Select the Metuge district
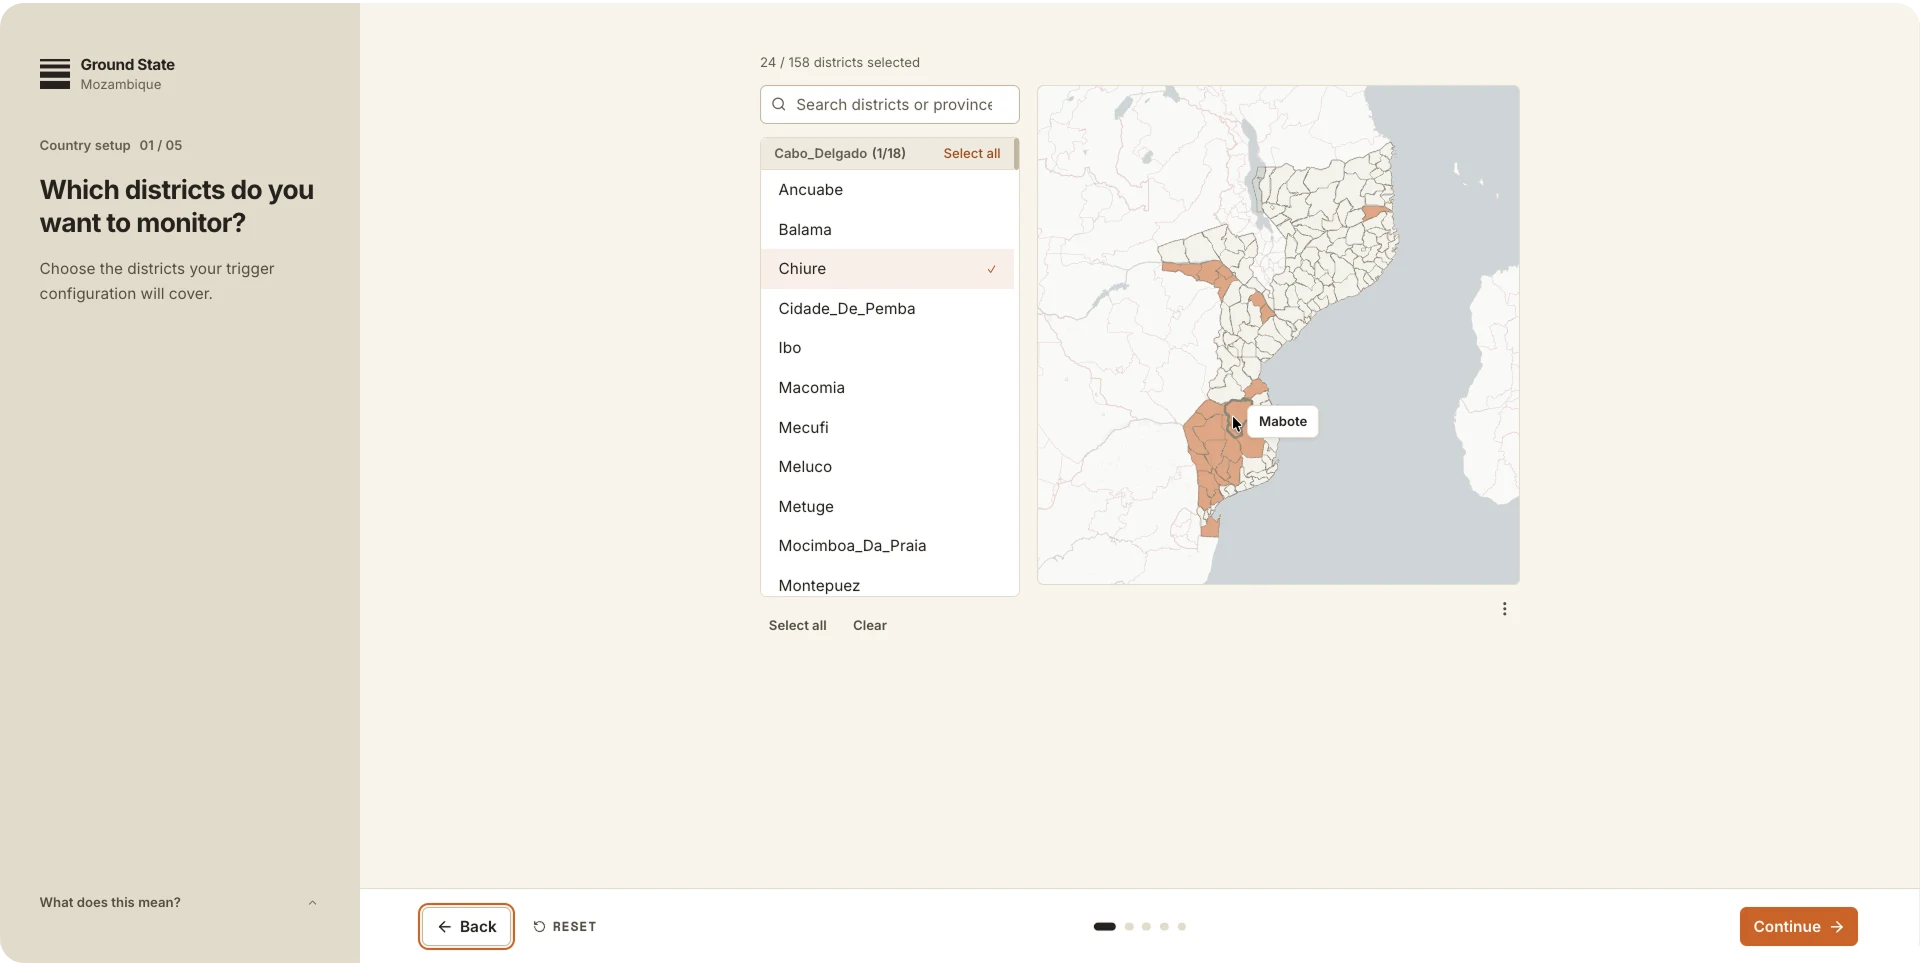This screenshot has width=1920, height=963. 887,507
